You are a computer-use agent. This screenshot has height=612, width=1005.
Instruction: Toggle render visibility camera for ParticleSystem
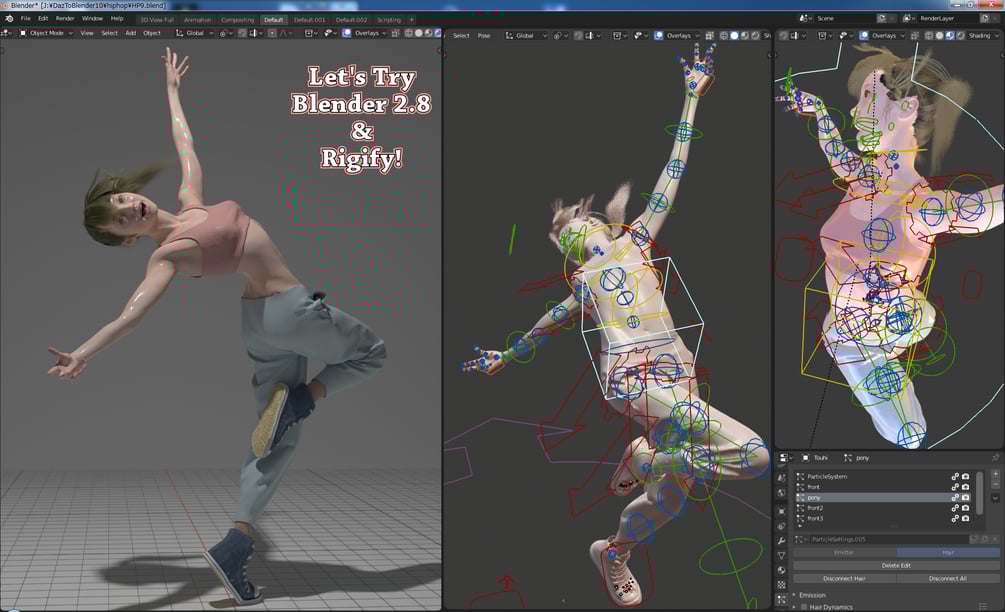click(965, 477)
